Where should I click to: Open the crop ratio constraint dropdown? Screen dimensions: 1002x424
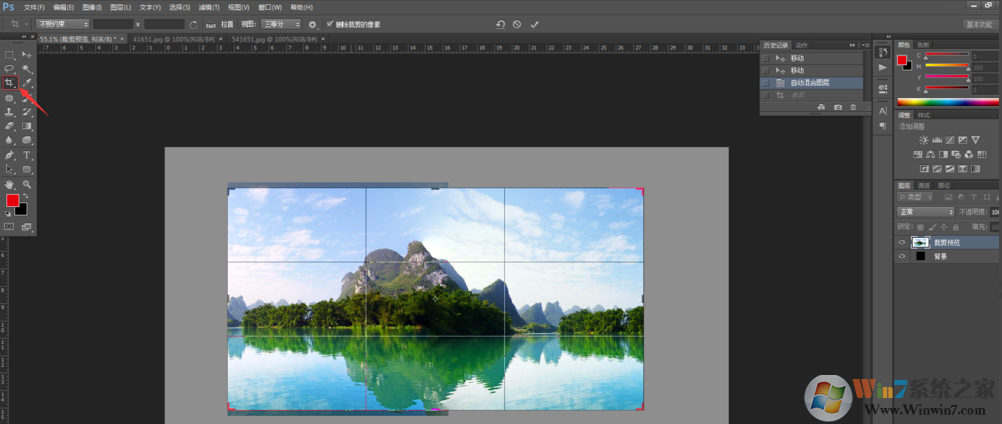coord(62,23)
